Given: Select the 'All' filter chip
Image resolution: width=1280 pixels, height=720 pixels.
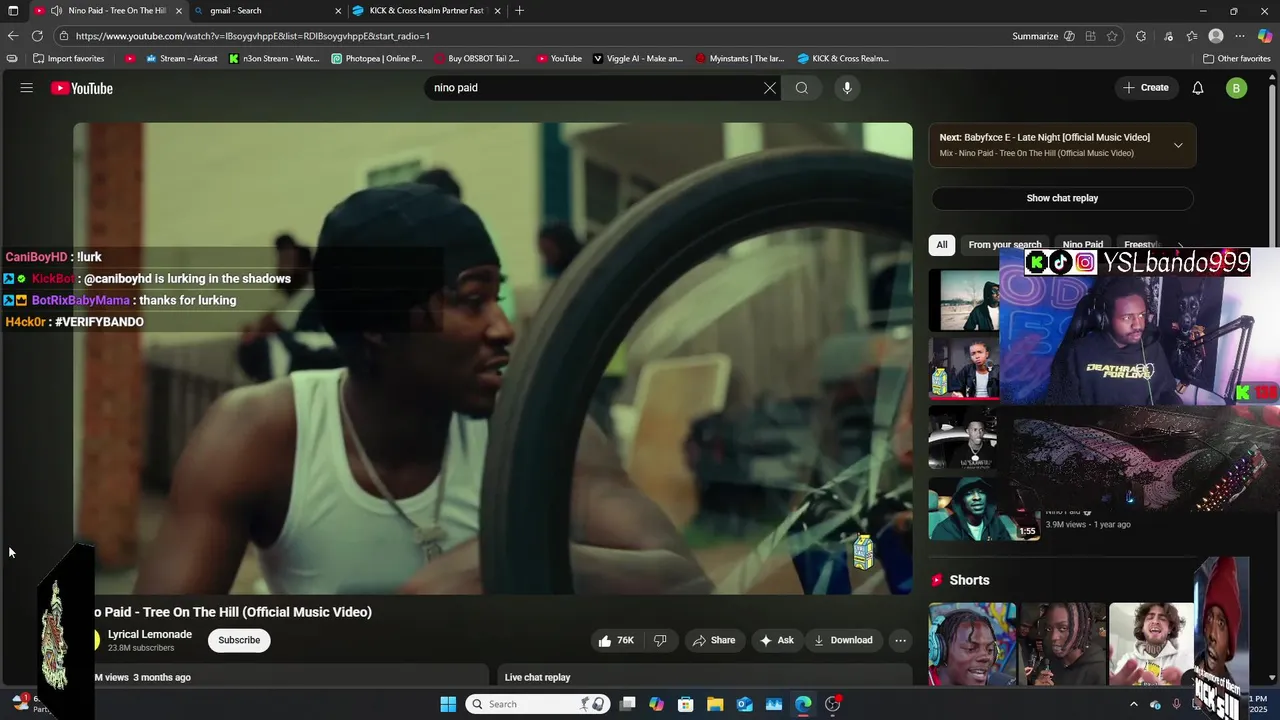Looking at the screenshot, I should click(x=942, y=245).
